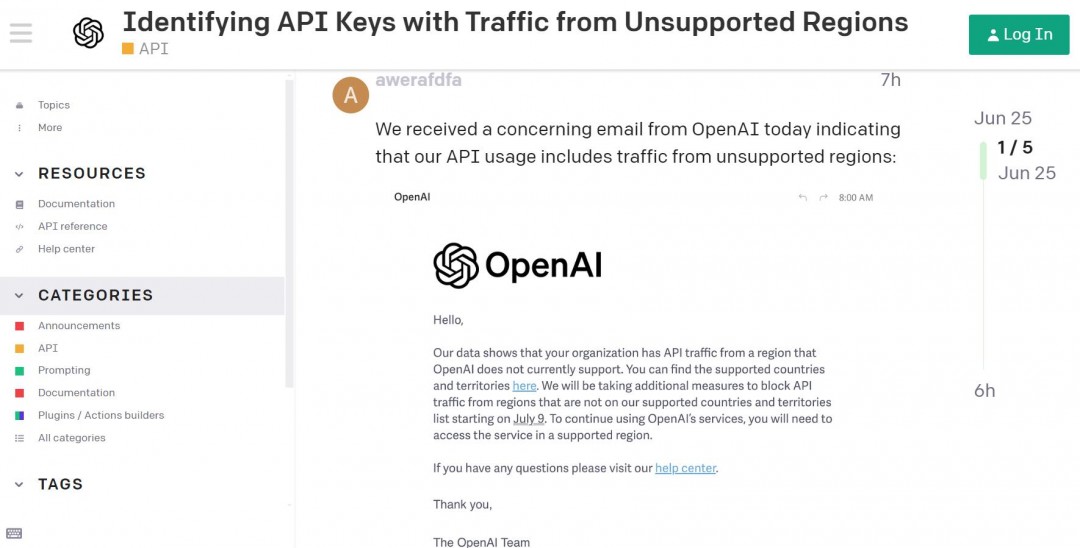This screenshot has width=1080, height=548.
Task: Jump to the 6h timeline end marker
Action: coord(985,391)
